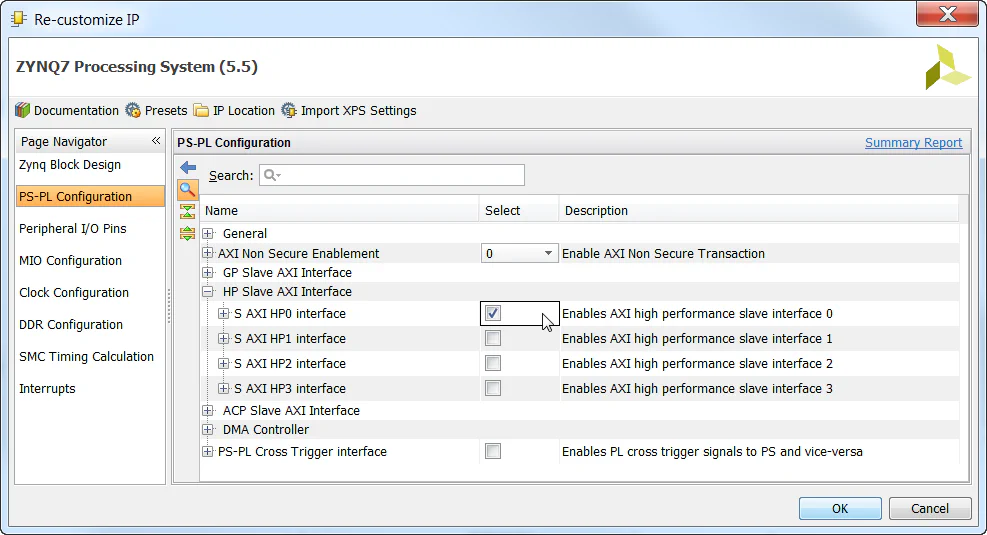
Task: Expand the S AXI HP2 interface node
Action: click(x=223, y=364)
